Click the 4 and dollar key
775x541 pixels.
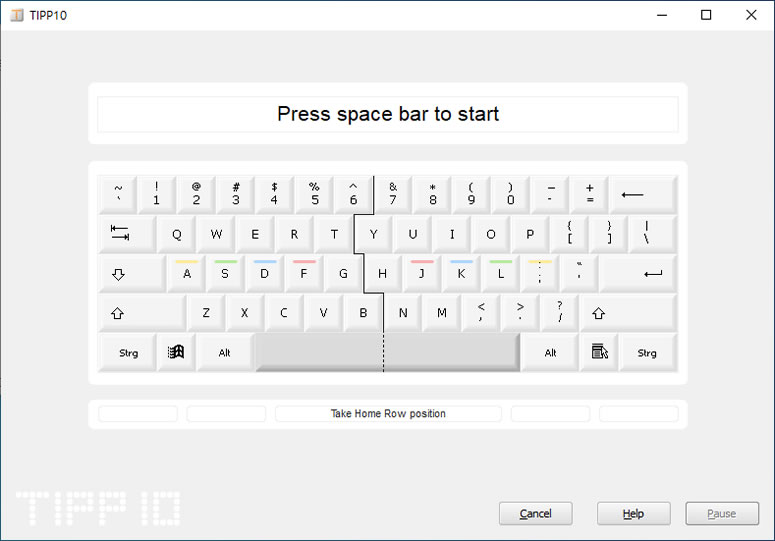[x=274, y=195]
